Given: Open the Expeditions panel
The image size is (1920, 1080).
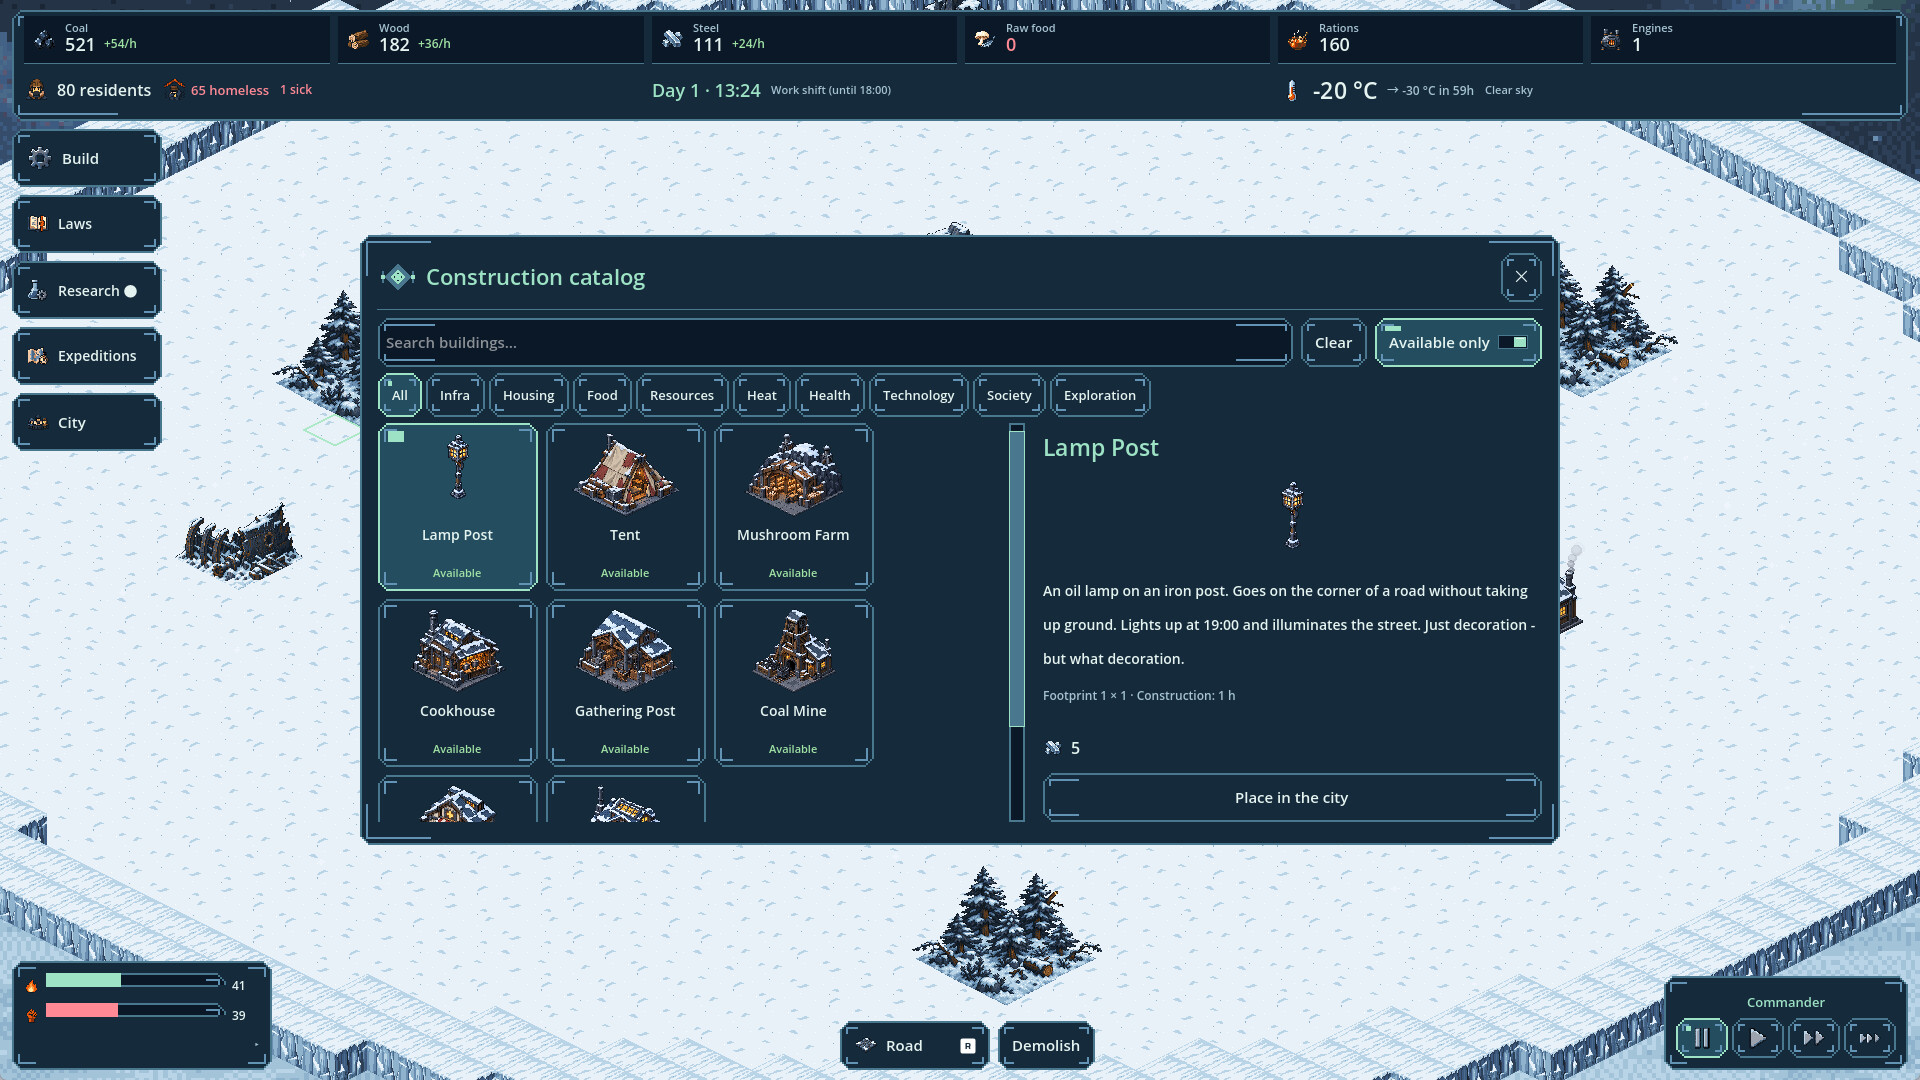Looking at the screenshot, I should pos(87,356).
